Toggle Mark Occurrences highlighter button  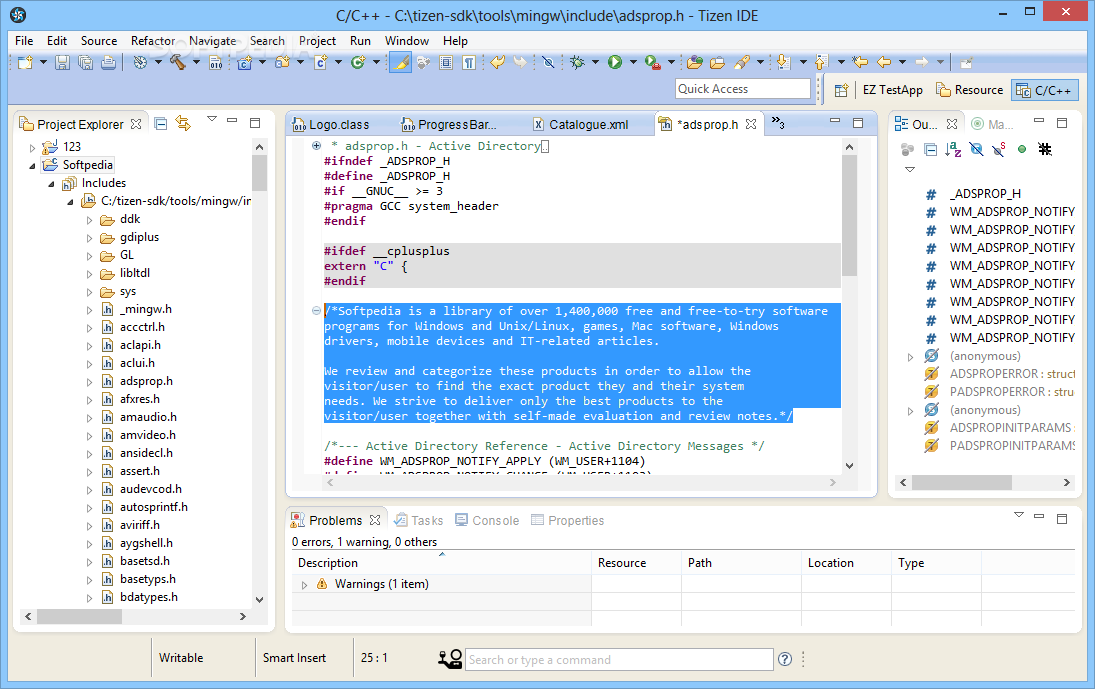click(400, 63)
